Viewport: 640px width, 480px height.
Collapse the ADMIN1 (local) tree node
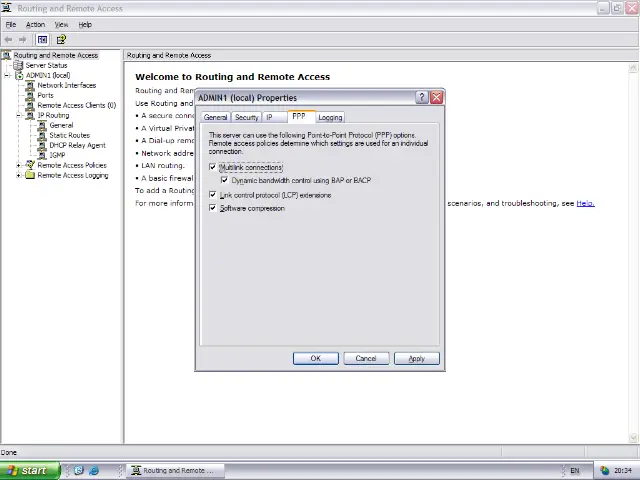(x=7, y=76)
